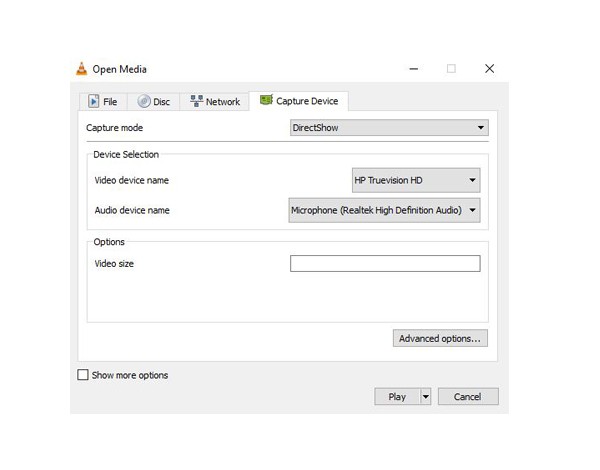Expand the Video device name dropdown
Screen dimensions: 600x470
[416, 181]
